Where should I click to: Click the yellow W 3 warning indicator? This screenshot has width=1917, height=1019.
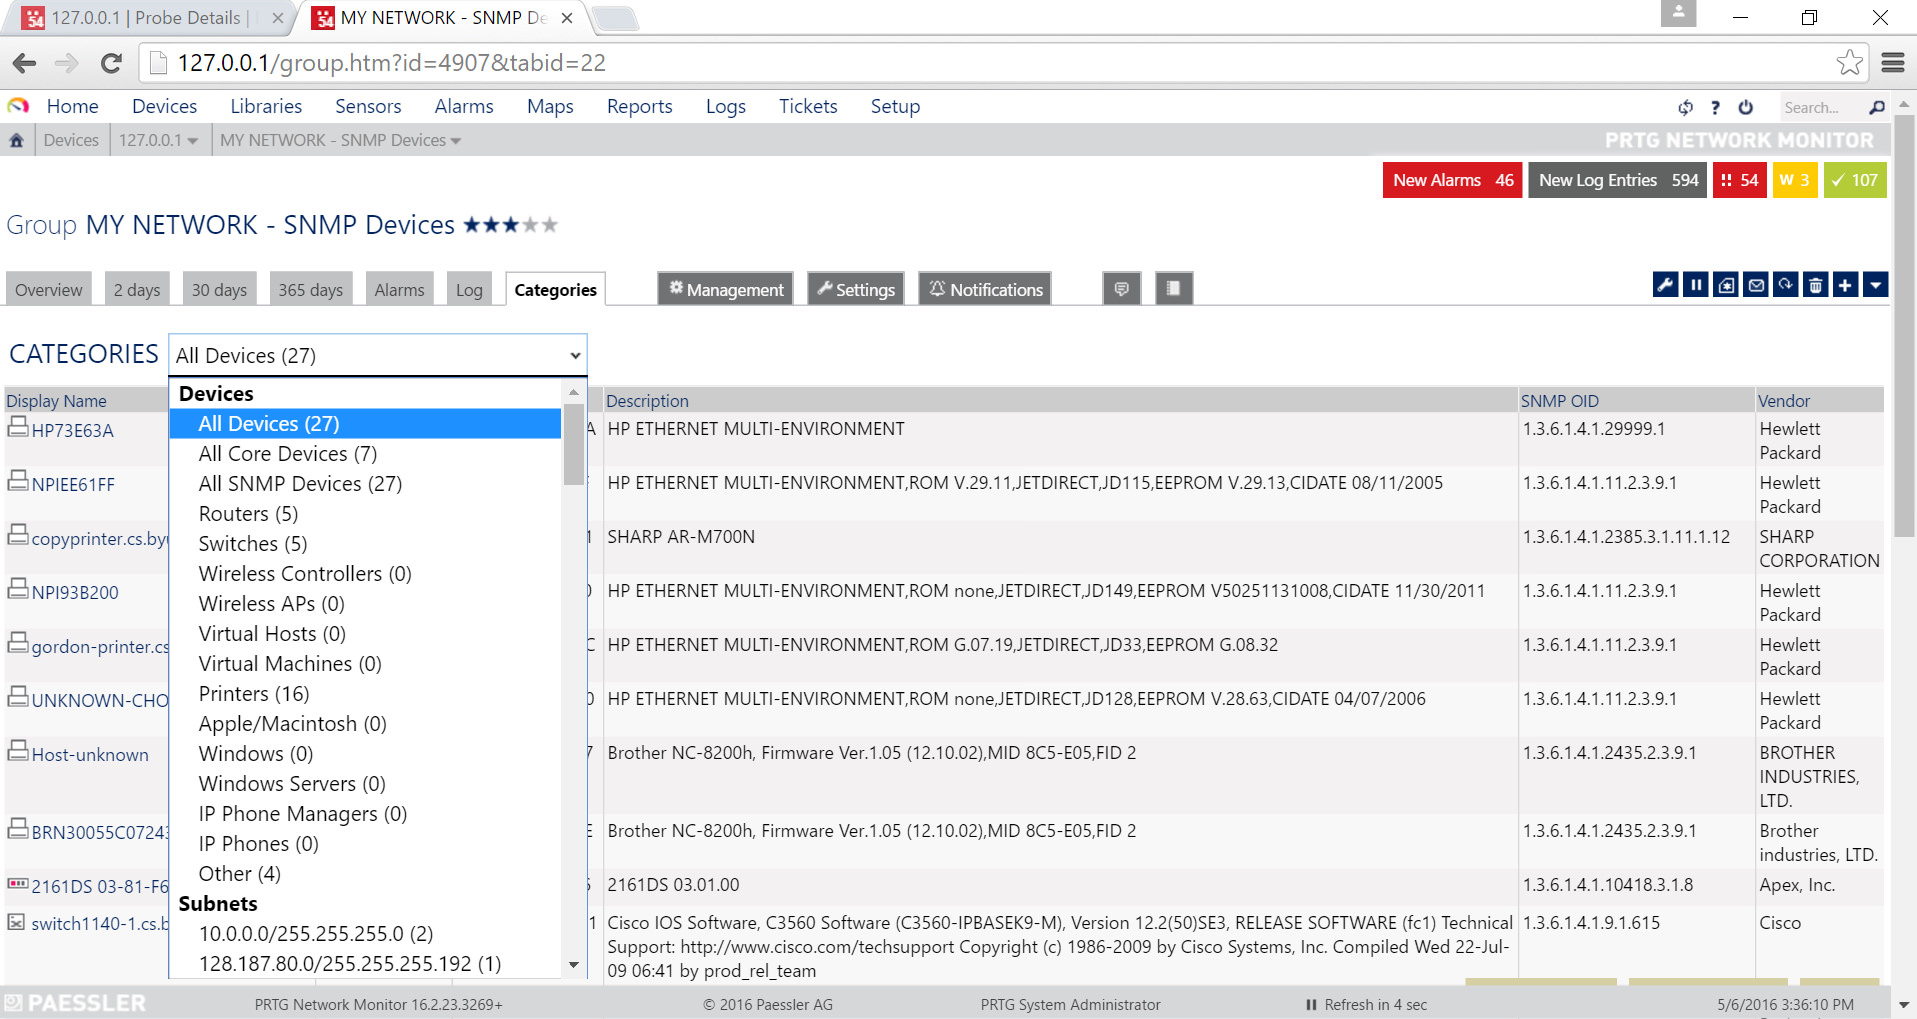[x=1795, y=180]
